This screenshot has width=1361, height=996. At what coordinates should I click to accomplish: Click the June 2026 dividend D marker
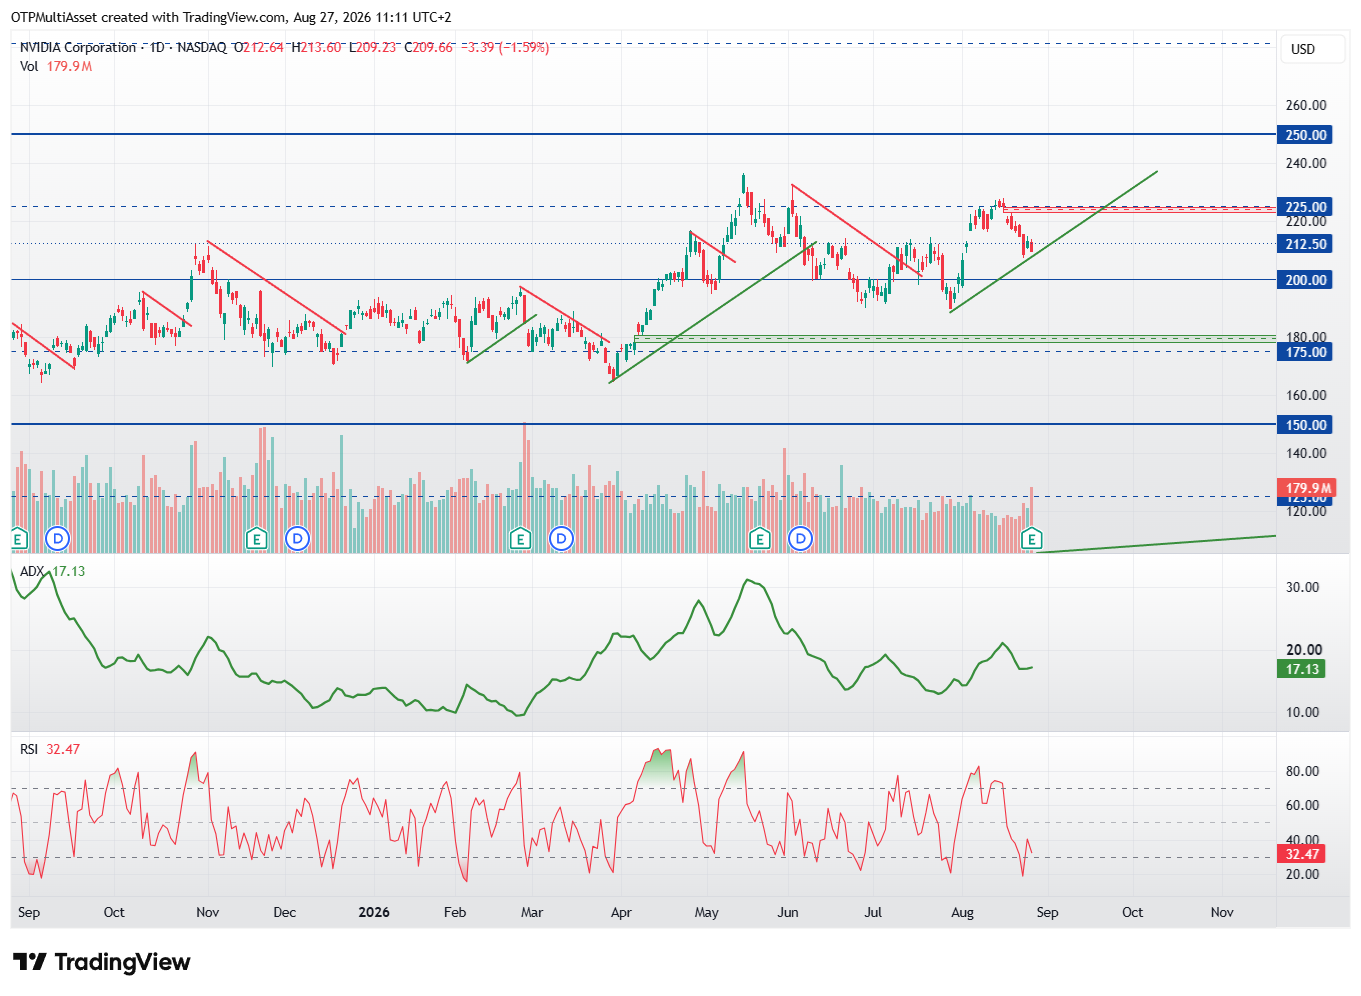point(800,539)
